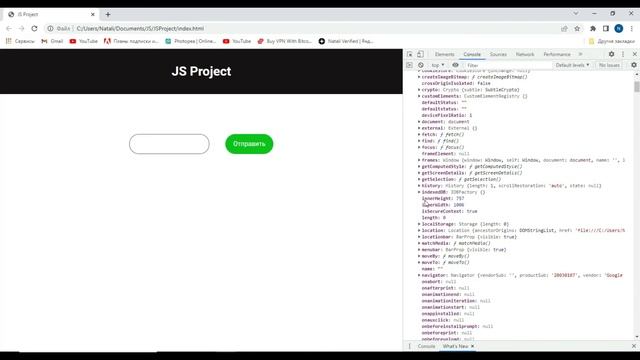Close the bottom drawer

point(634,346)
